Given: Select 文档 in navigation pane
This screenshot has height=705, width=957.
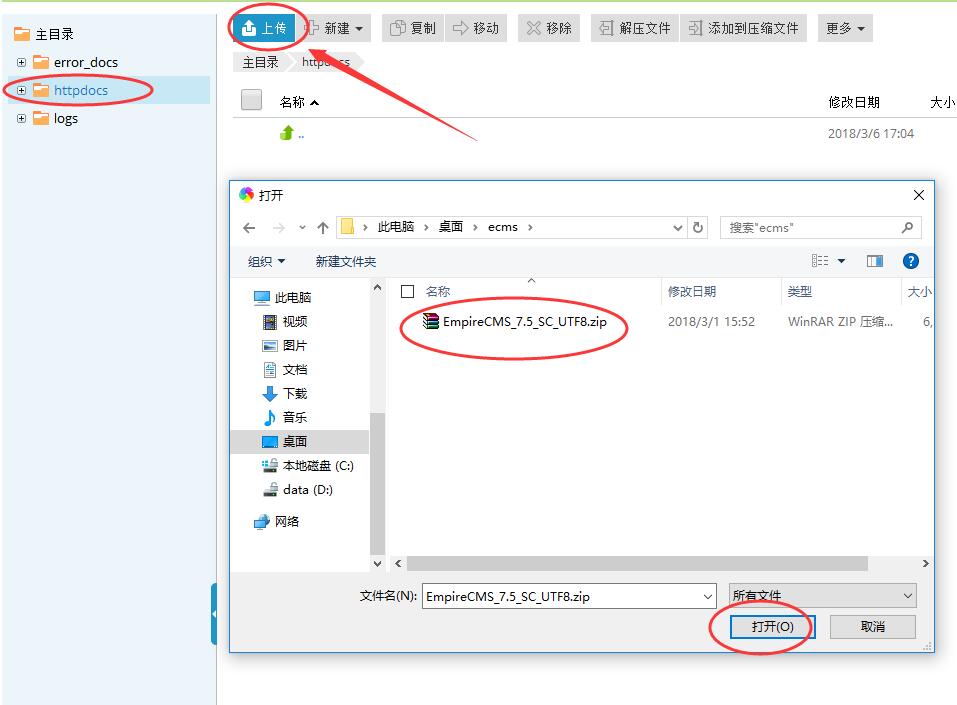Looking at the screenshot, I should pyautogui.click(x=285, y=369).
